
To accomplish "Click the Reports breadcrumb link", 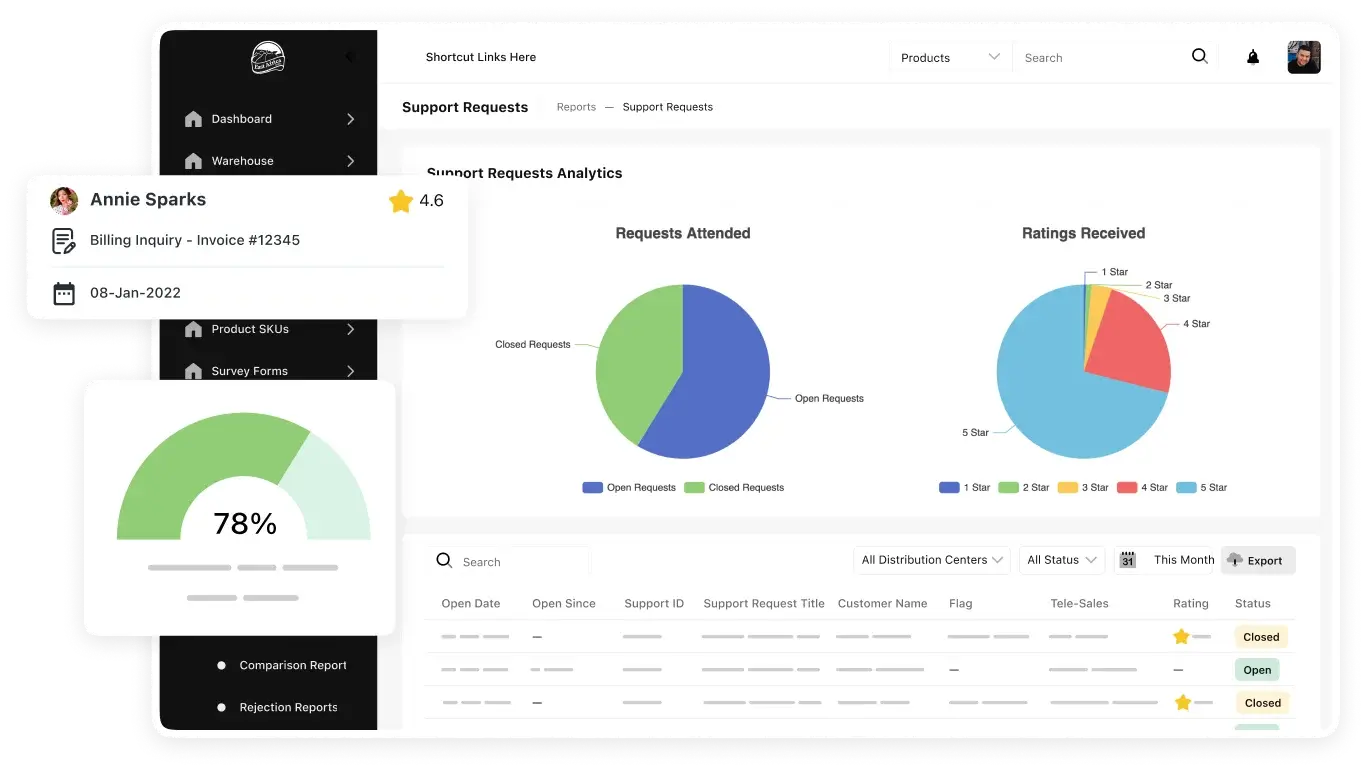I will click(576, 107).
